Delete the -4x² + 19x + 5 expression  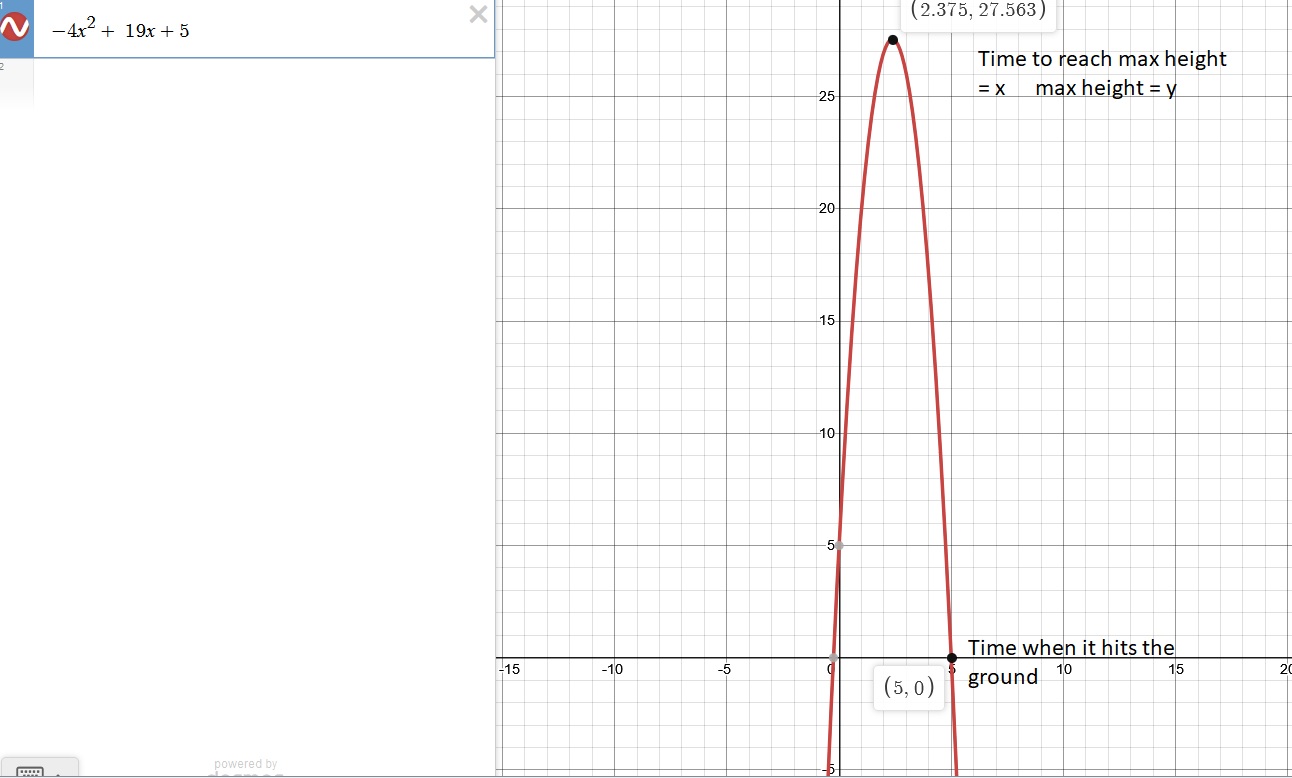(x=479, y=14)
